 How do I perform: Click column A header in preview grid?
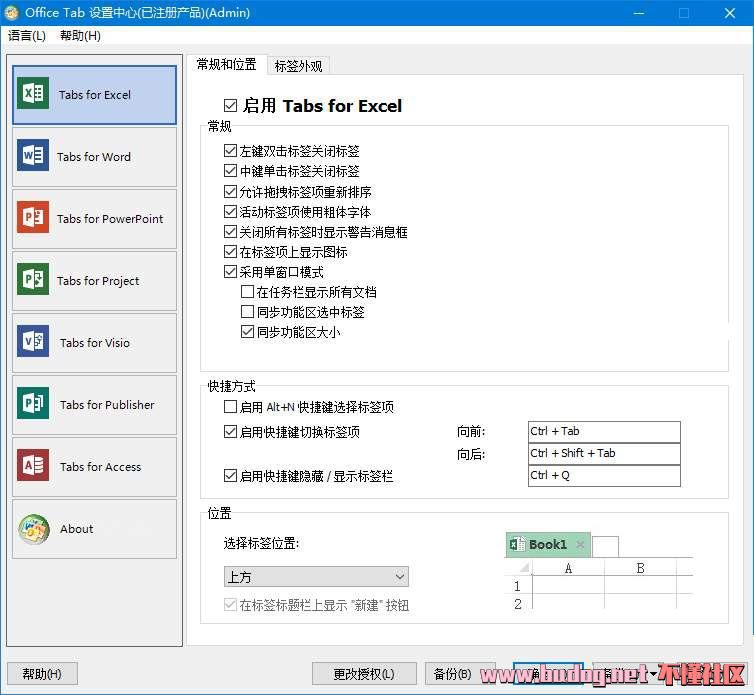click(x=568, y=568)
